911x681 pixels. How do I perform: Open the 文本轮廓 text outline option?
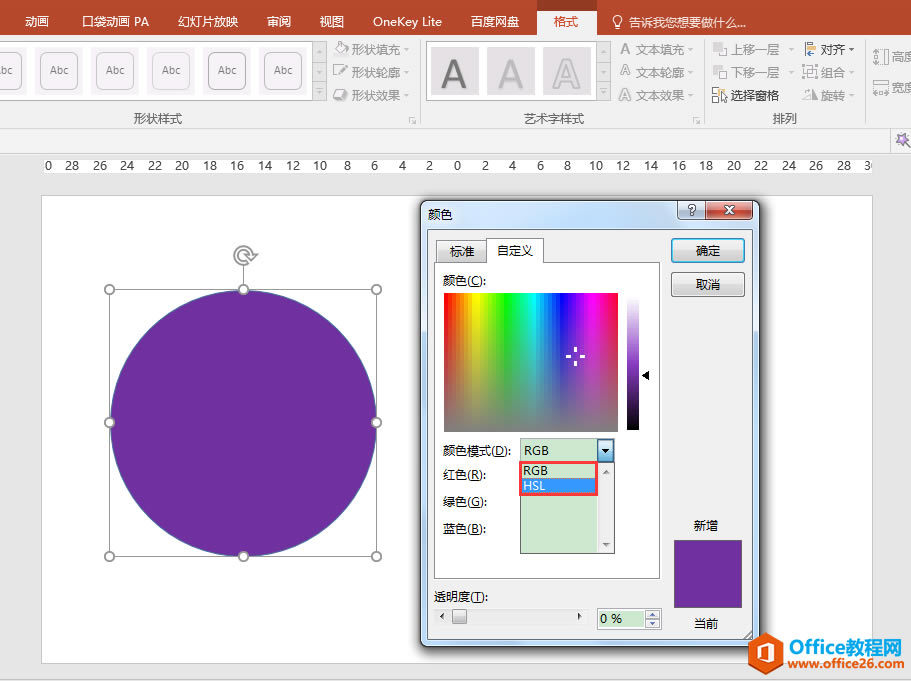[657, 72]
